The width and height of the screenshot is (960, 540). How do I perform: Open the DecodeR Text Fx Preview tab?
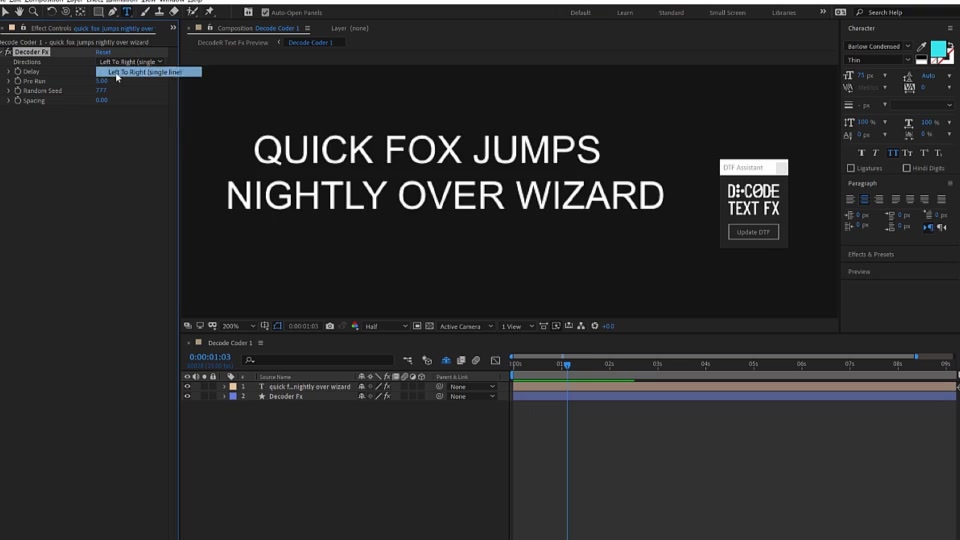(233, 43)
